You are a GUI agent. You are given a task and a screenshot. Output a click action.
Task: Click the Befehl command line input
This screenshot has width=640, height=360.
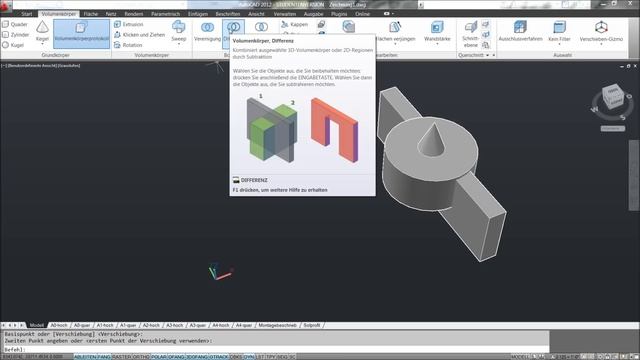click(x=276, y=350)
